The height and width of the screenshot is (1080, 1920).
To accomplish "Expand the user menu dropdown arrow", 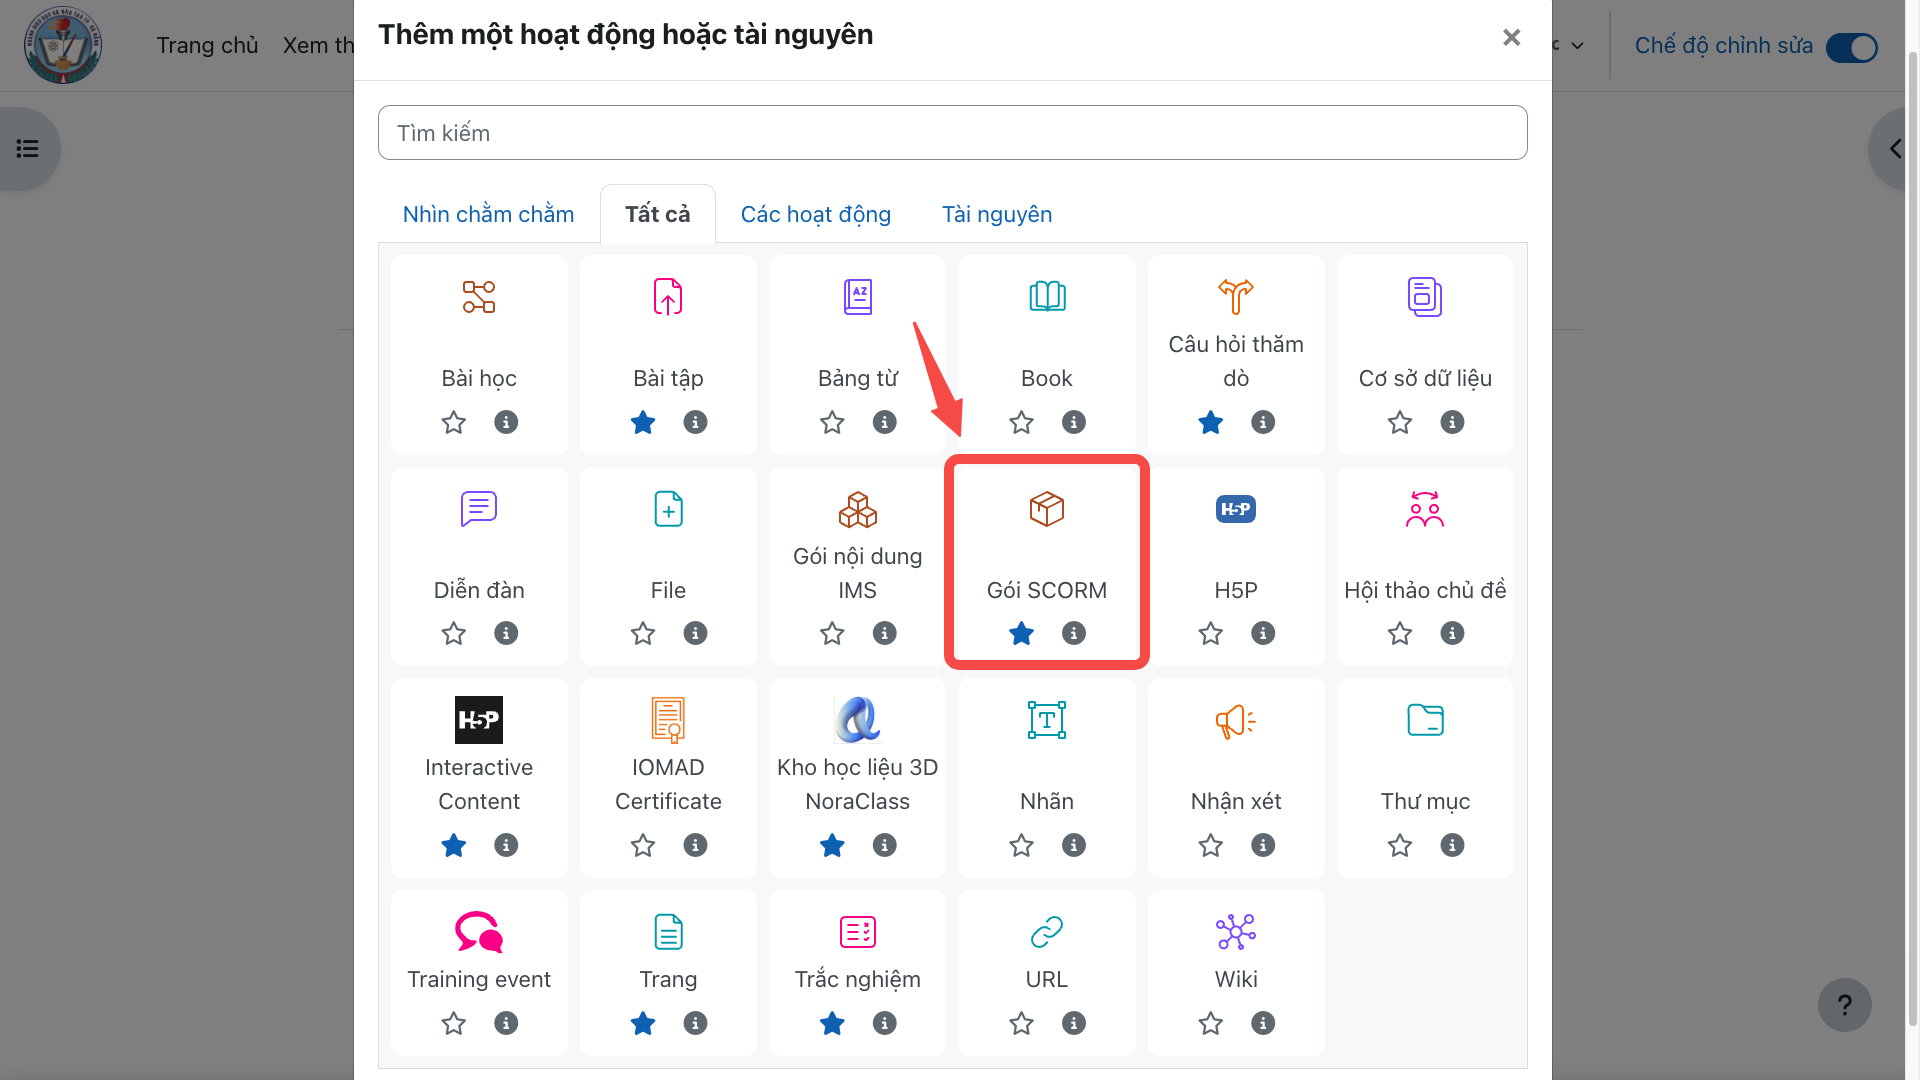I will point(1578,46).
